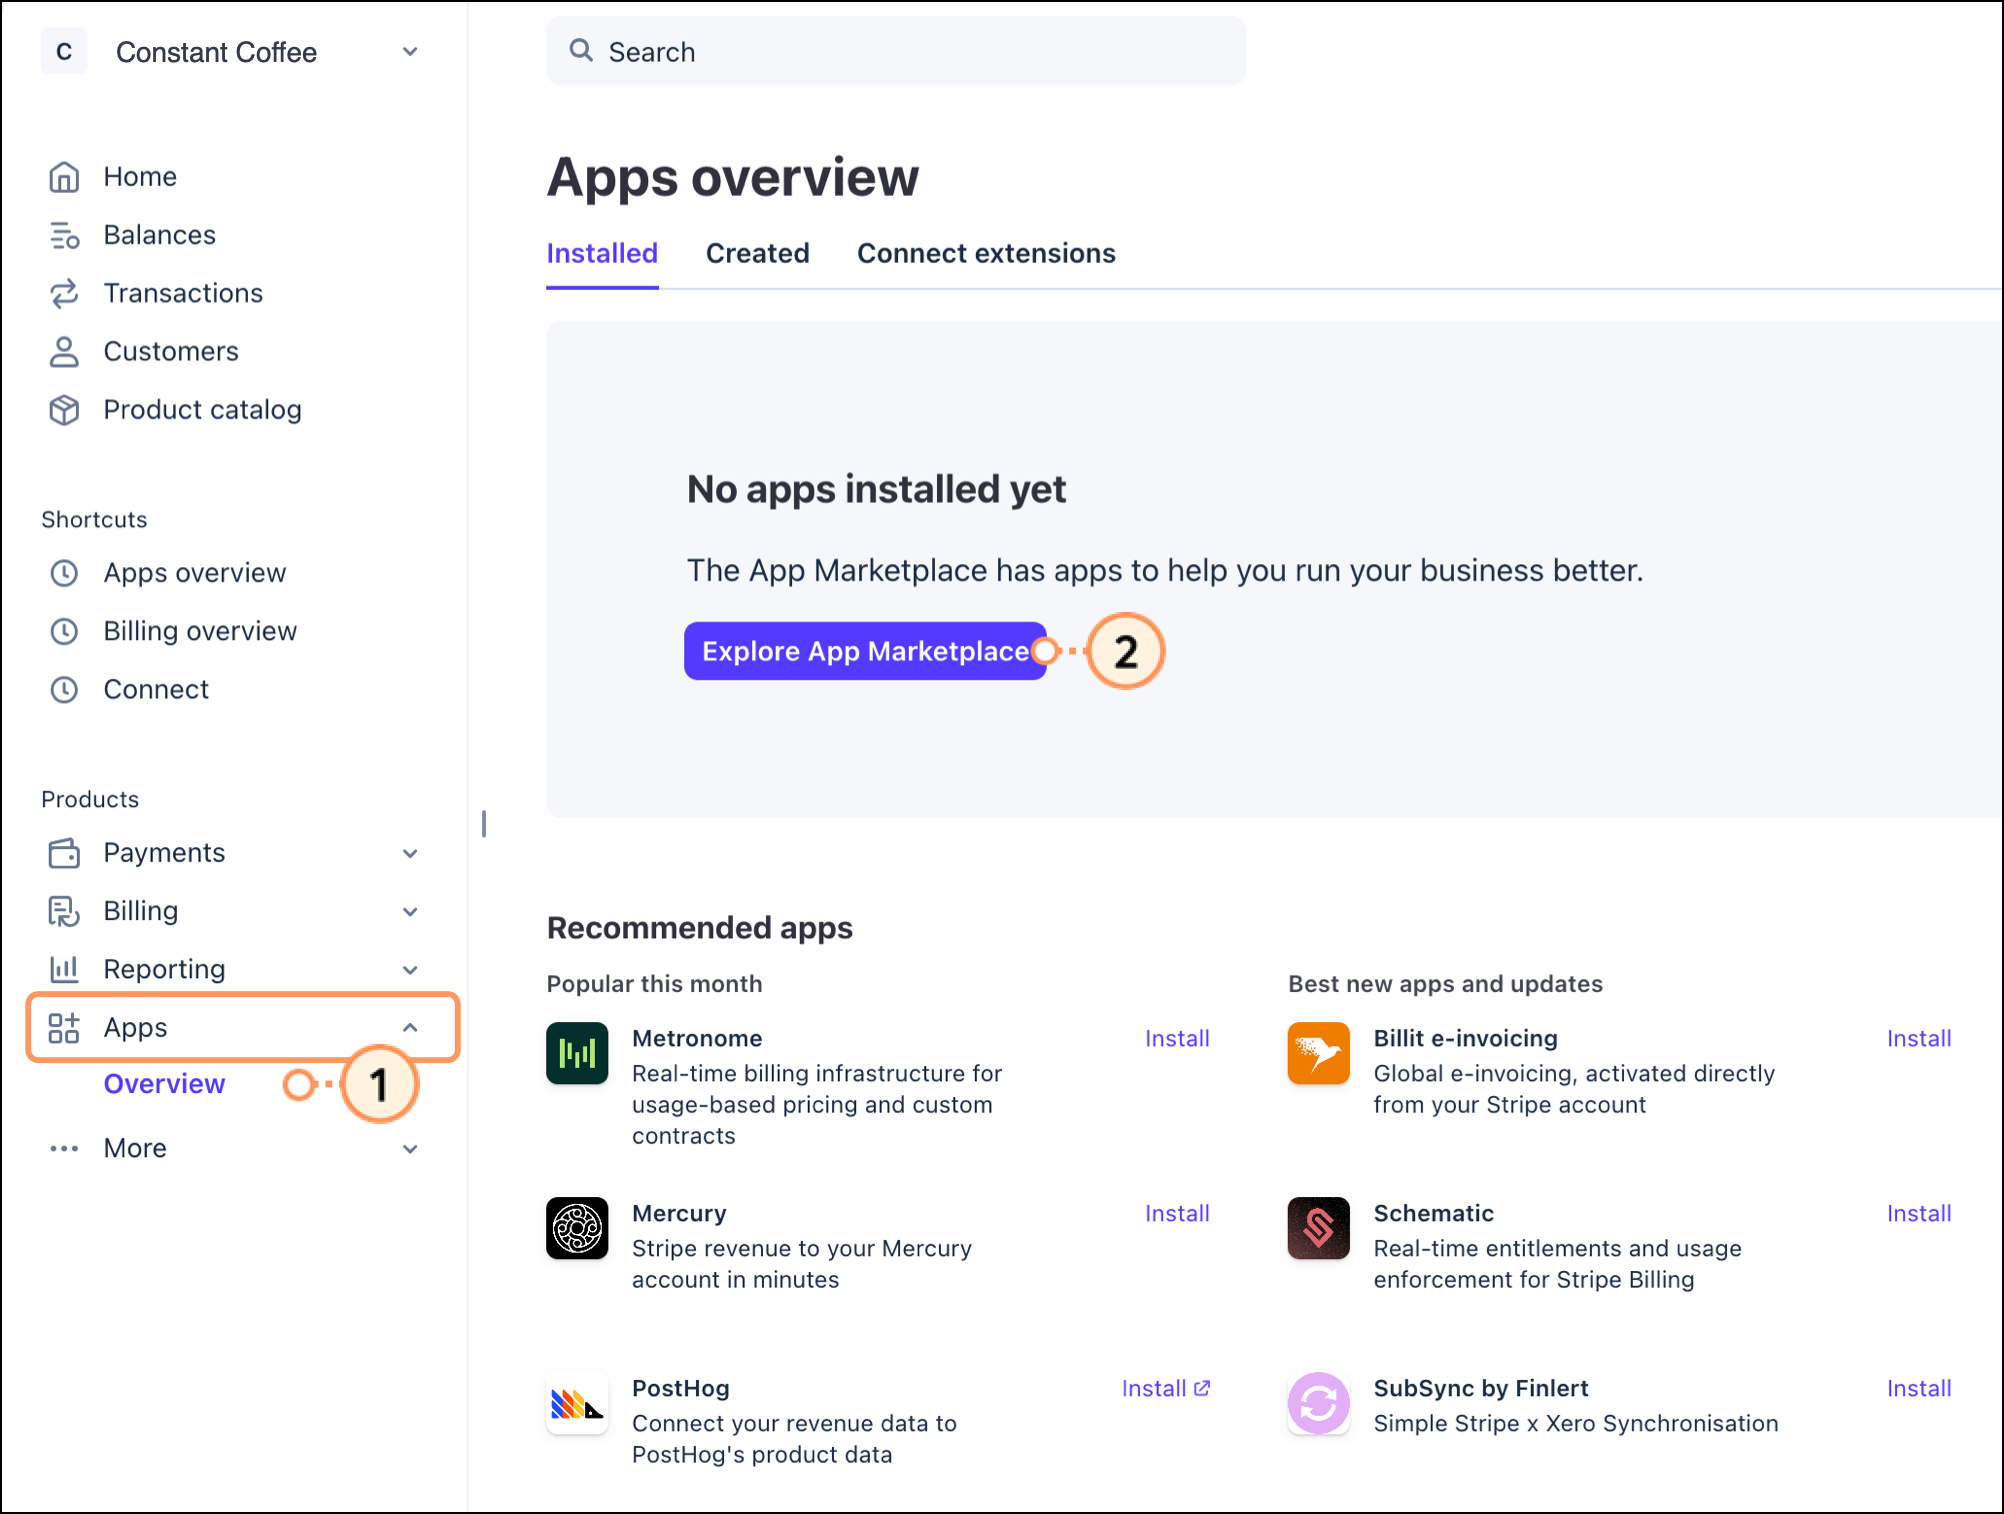Install the Schematic app

[x=1919, y=1214]
